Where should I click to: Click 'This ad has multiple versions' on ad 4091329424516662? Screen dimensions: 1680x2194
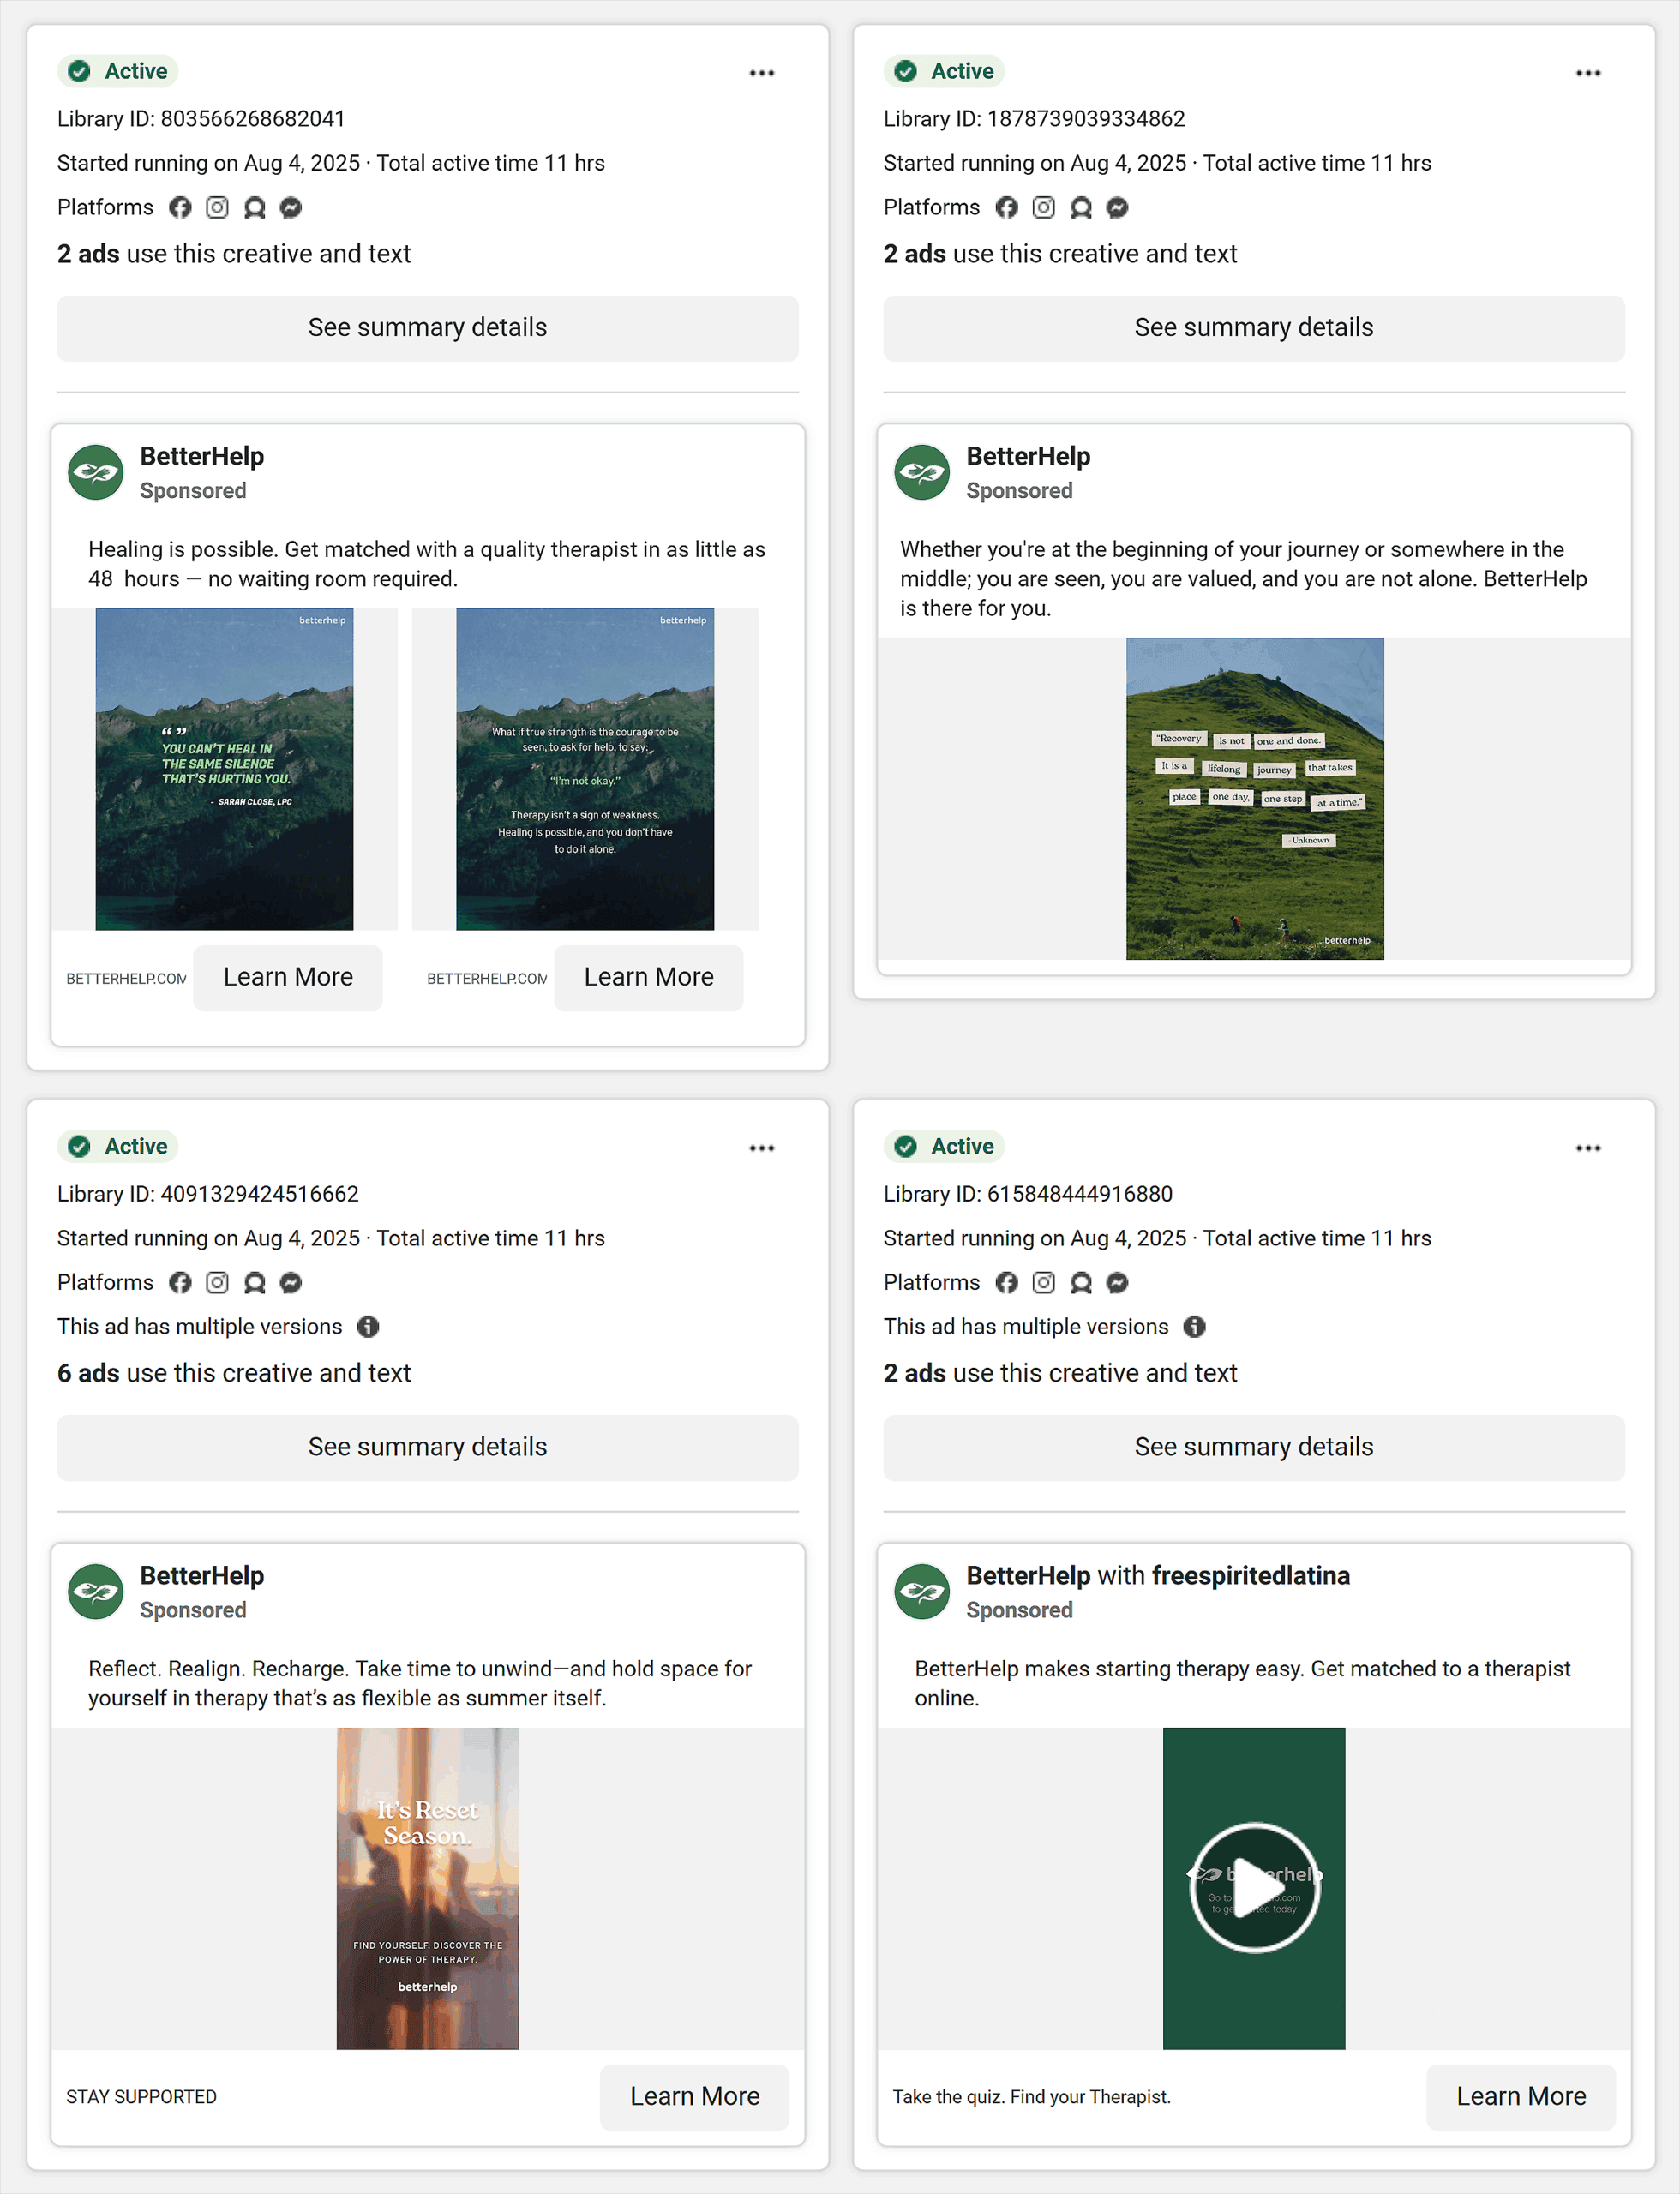(x=199, y=1326)
